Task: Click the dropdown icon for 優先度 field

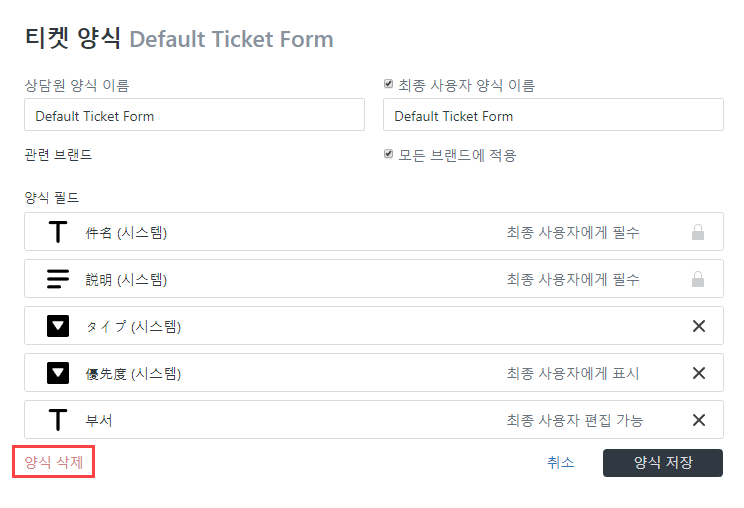Action: (x=58, y=373)
